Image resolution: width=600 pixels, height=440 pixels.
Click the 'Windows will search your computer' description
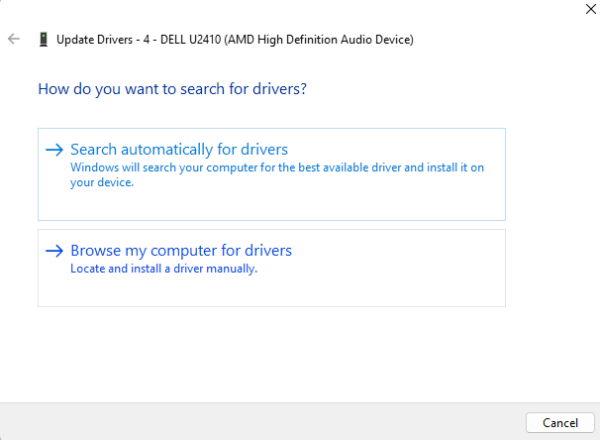coord(277,175)
